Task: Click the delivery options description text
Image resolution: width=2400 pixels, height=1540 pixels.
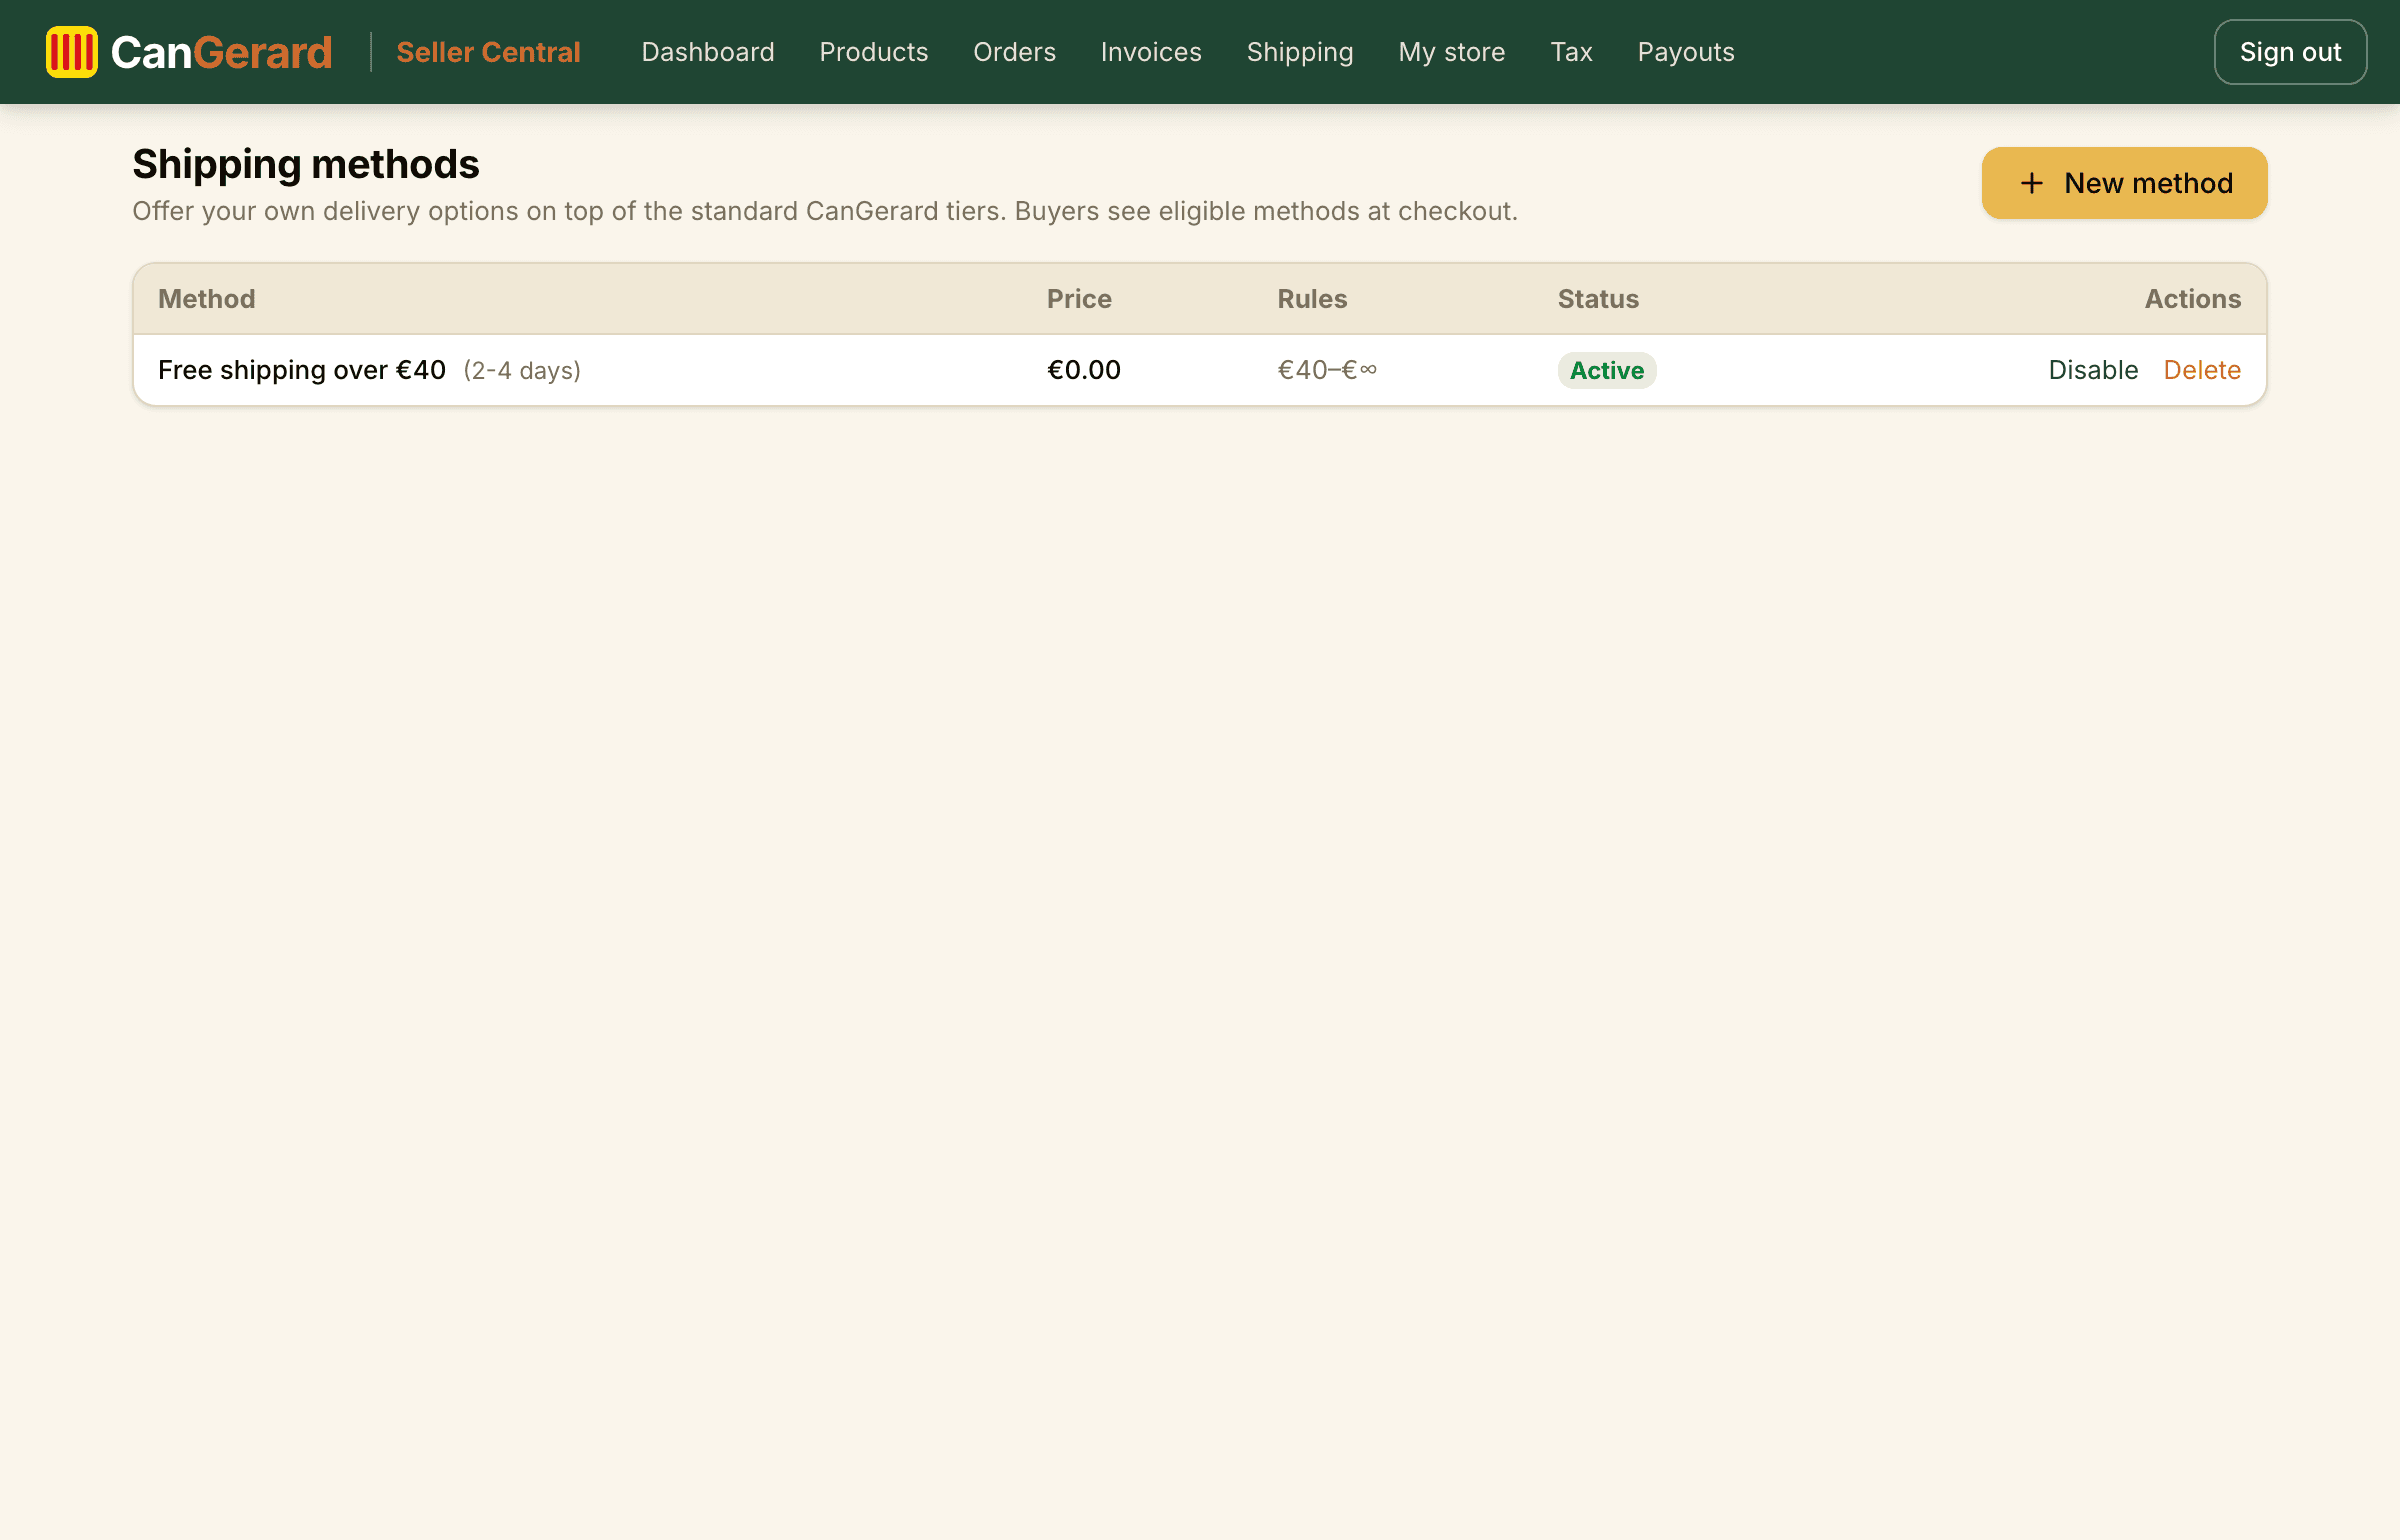Action: [x=825, y=211]
